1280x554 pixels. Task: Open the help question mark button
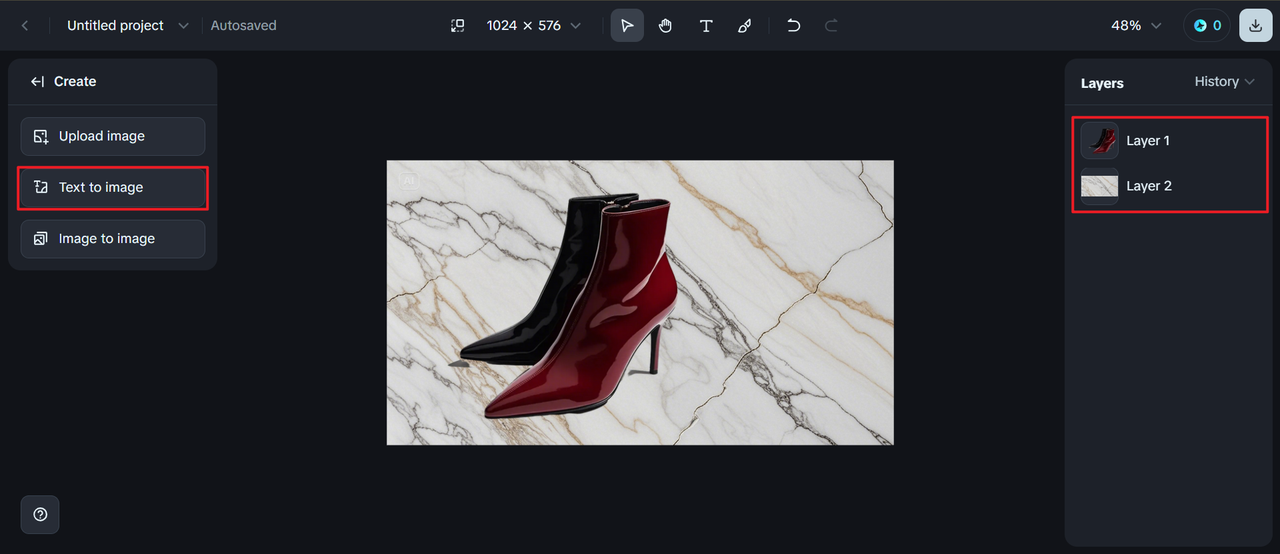coord(40,514)
